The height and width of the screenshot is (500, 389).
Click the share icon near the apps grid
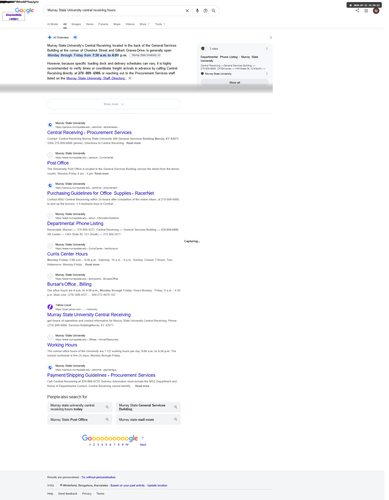[357, 11]
